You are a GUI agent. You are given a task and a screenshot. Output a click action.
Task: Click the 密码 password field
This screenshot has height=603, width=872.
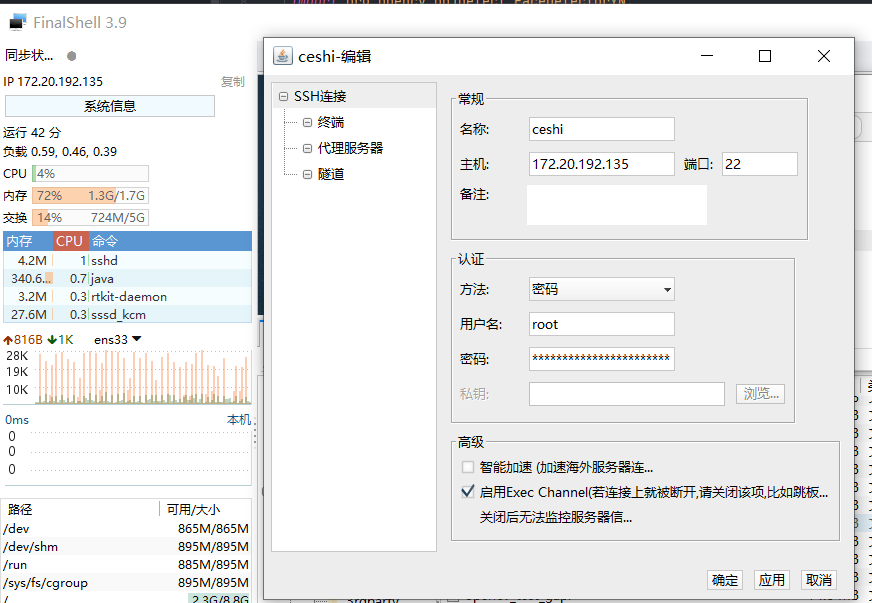tap(602, 359)
